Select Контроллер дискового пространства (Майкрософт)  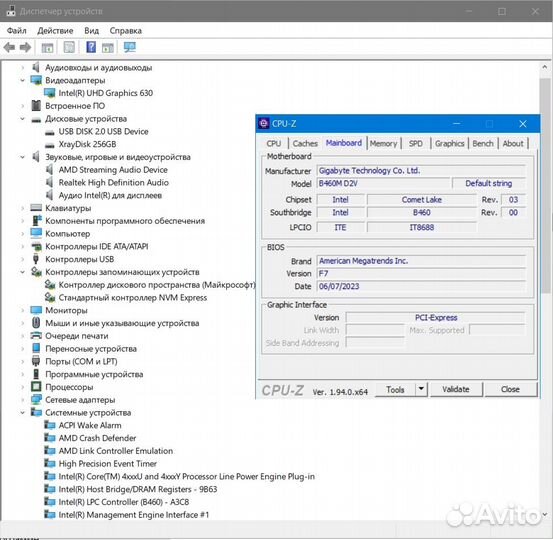tap(157, 285)
